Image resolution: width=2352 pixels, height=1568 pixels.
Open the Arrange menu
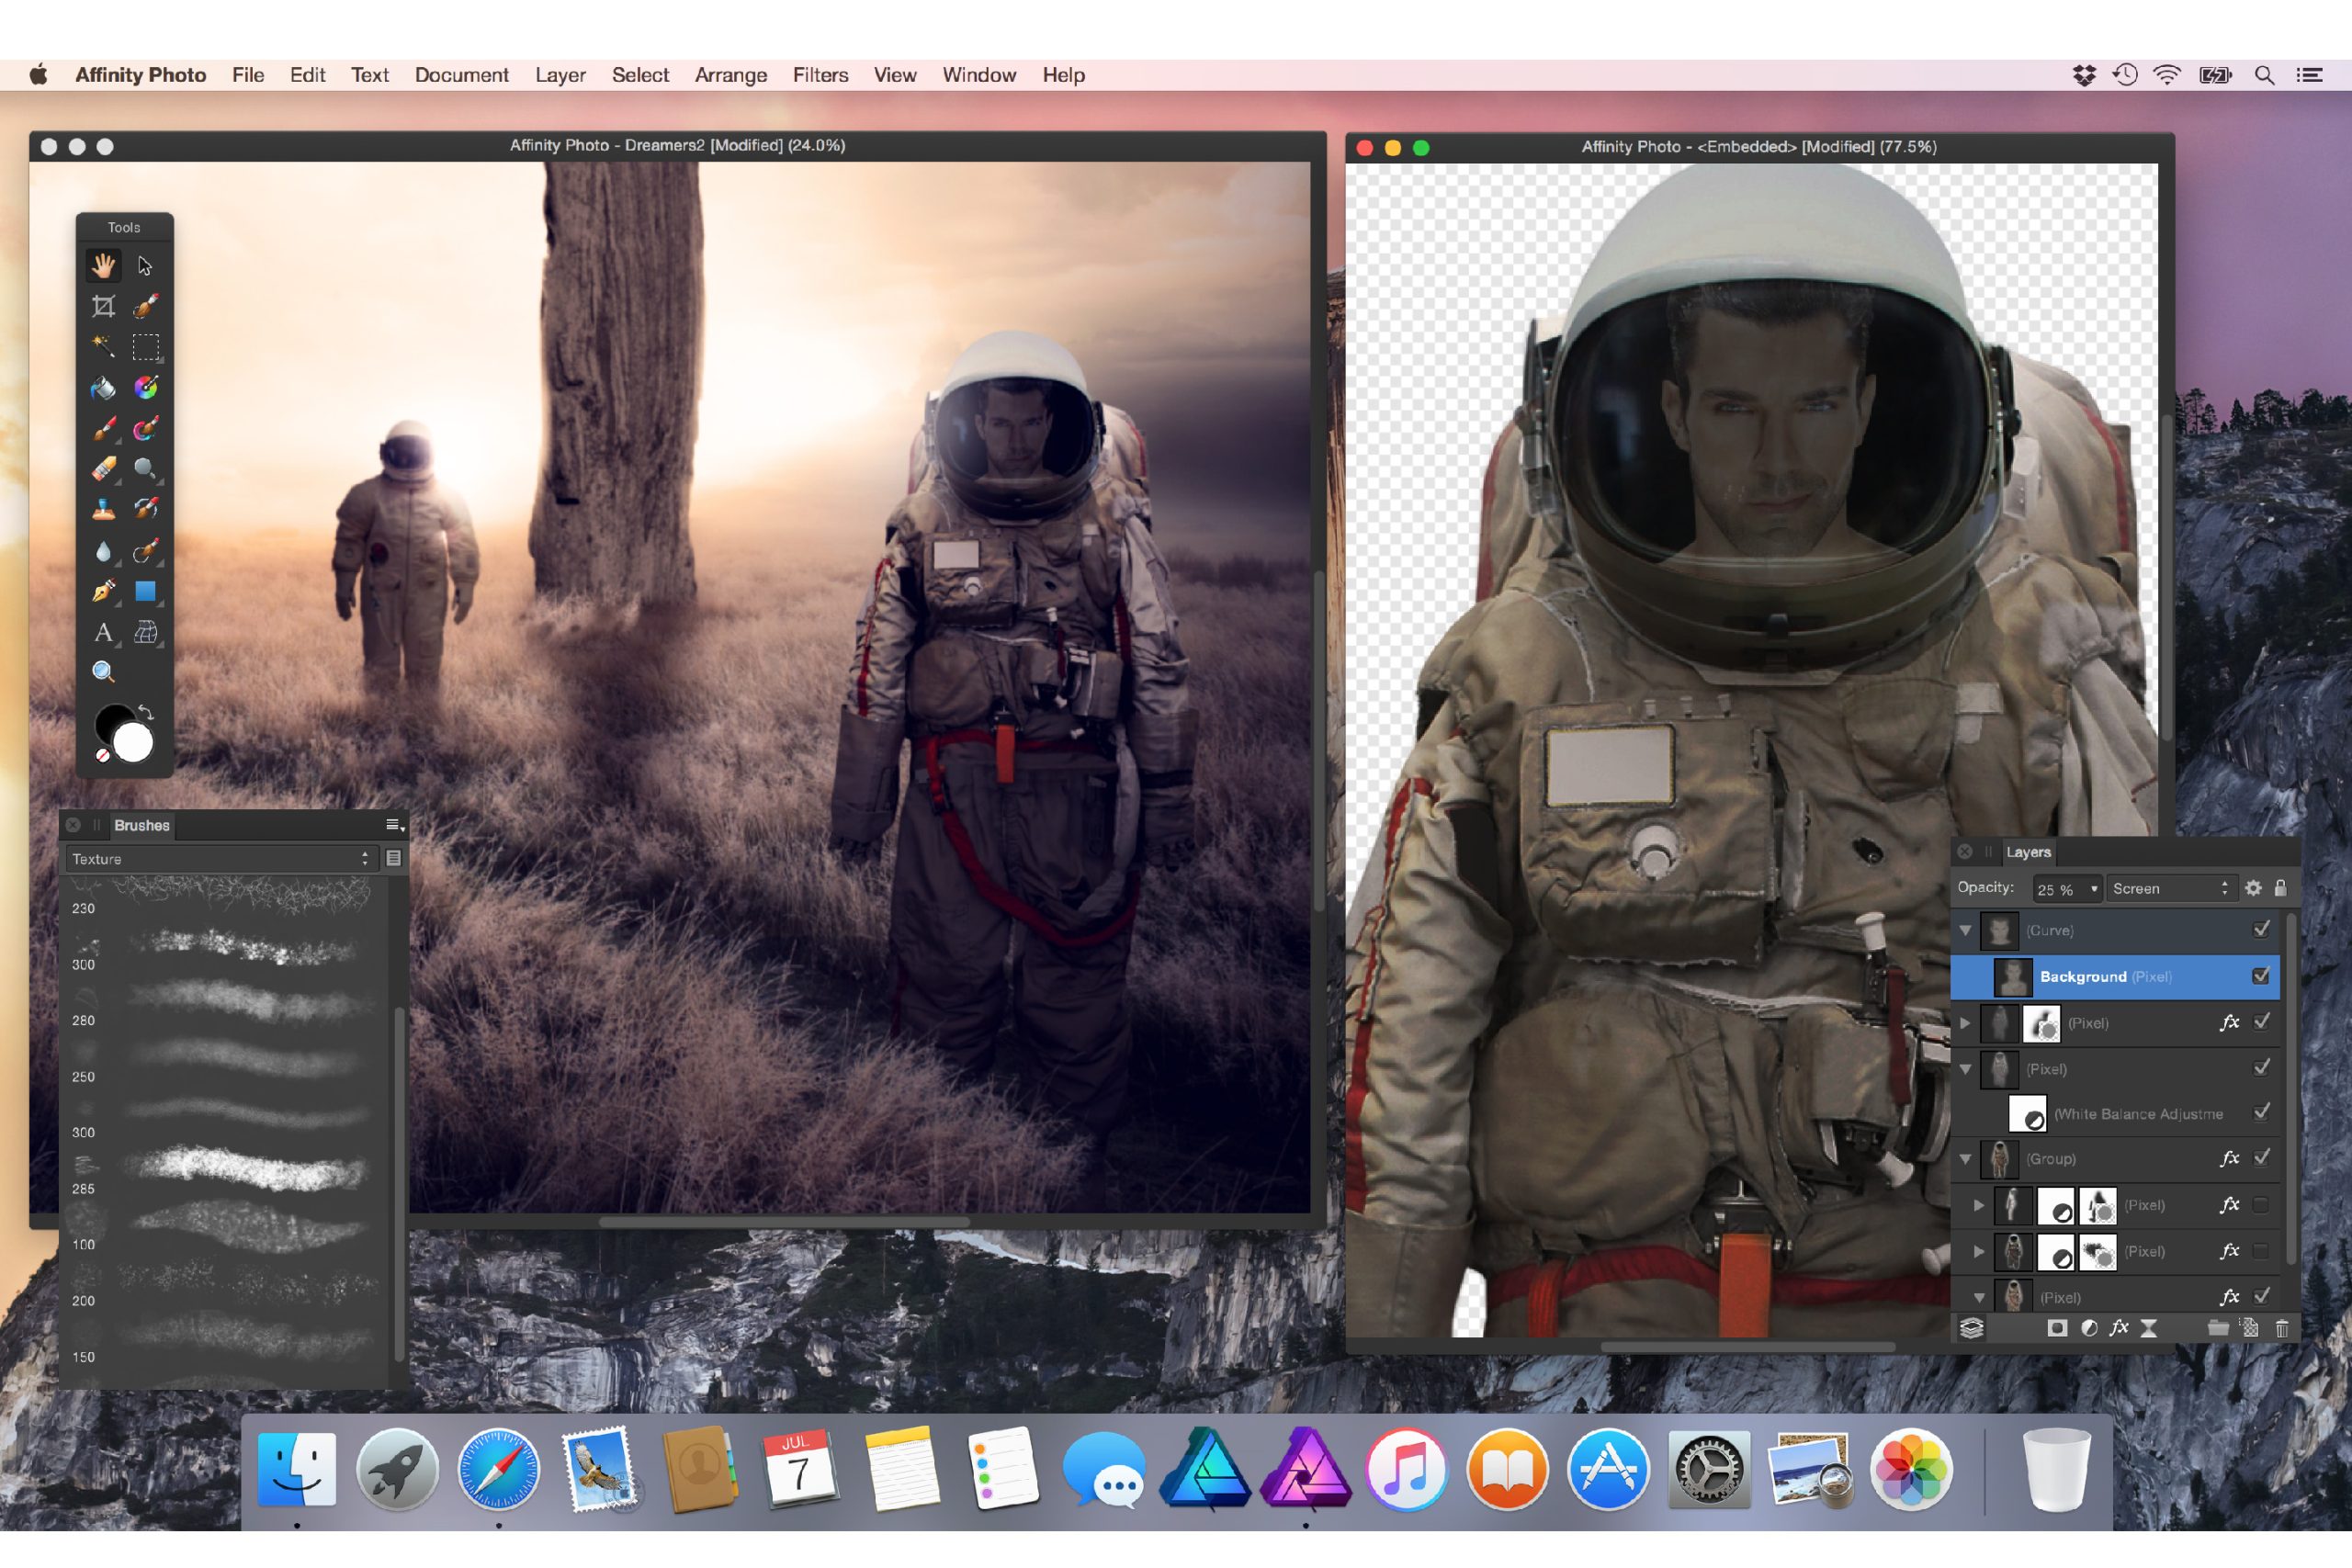point(730,75)
